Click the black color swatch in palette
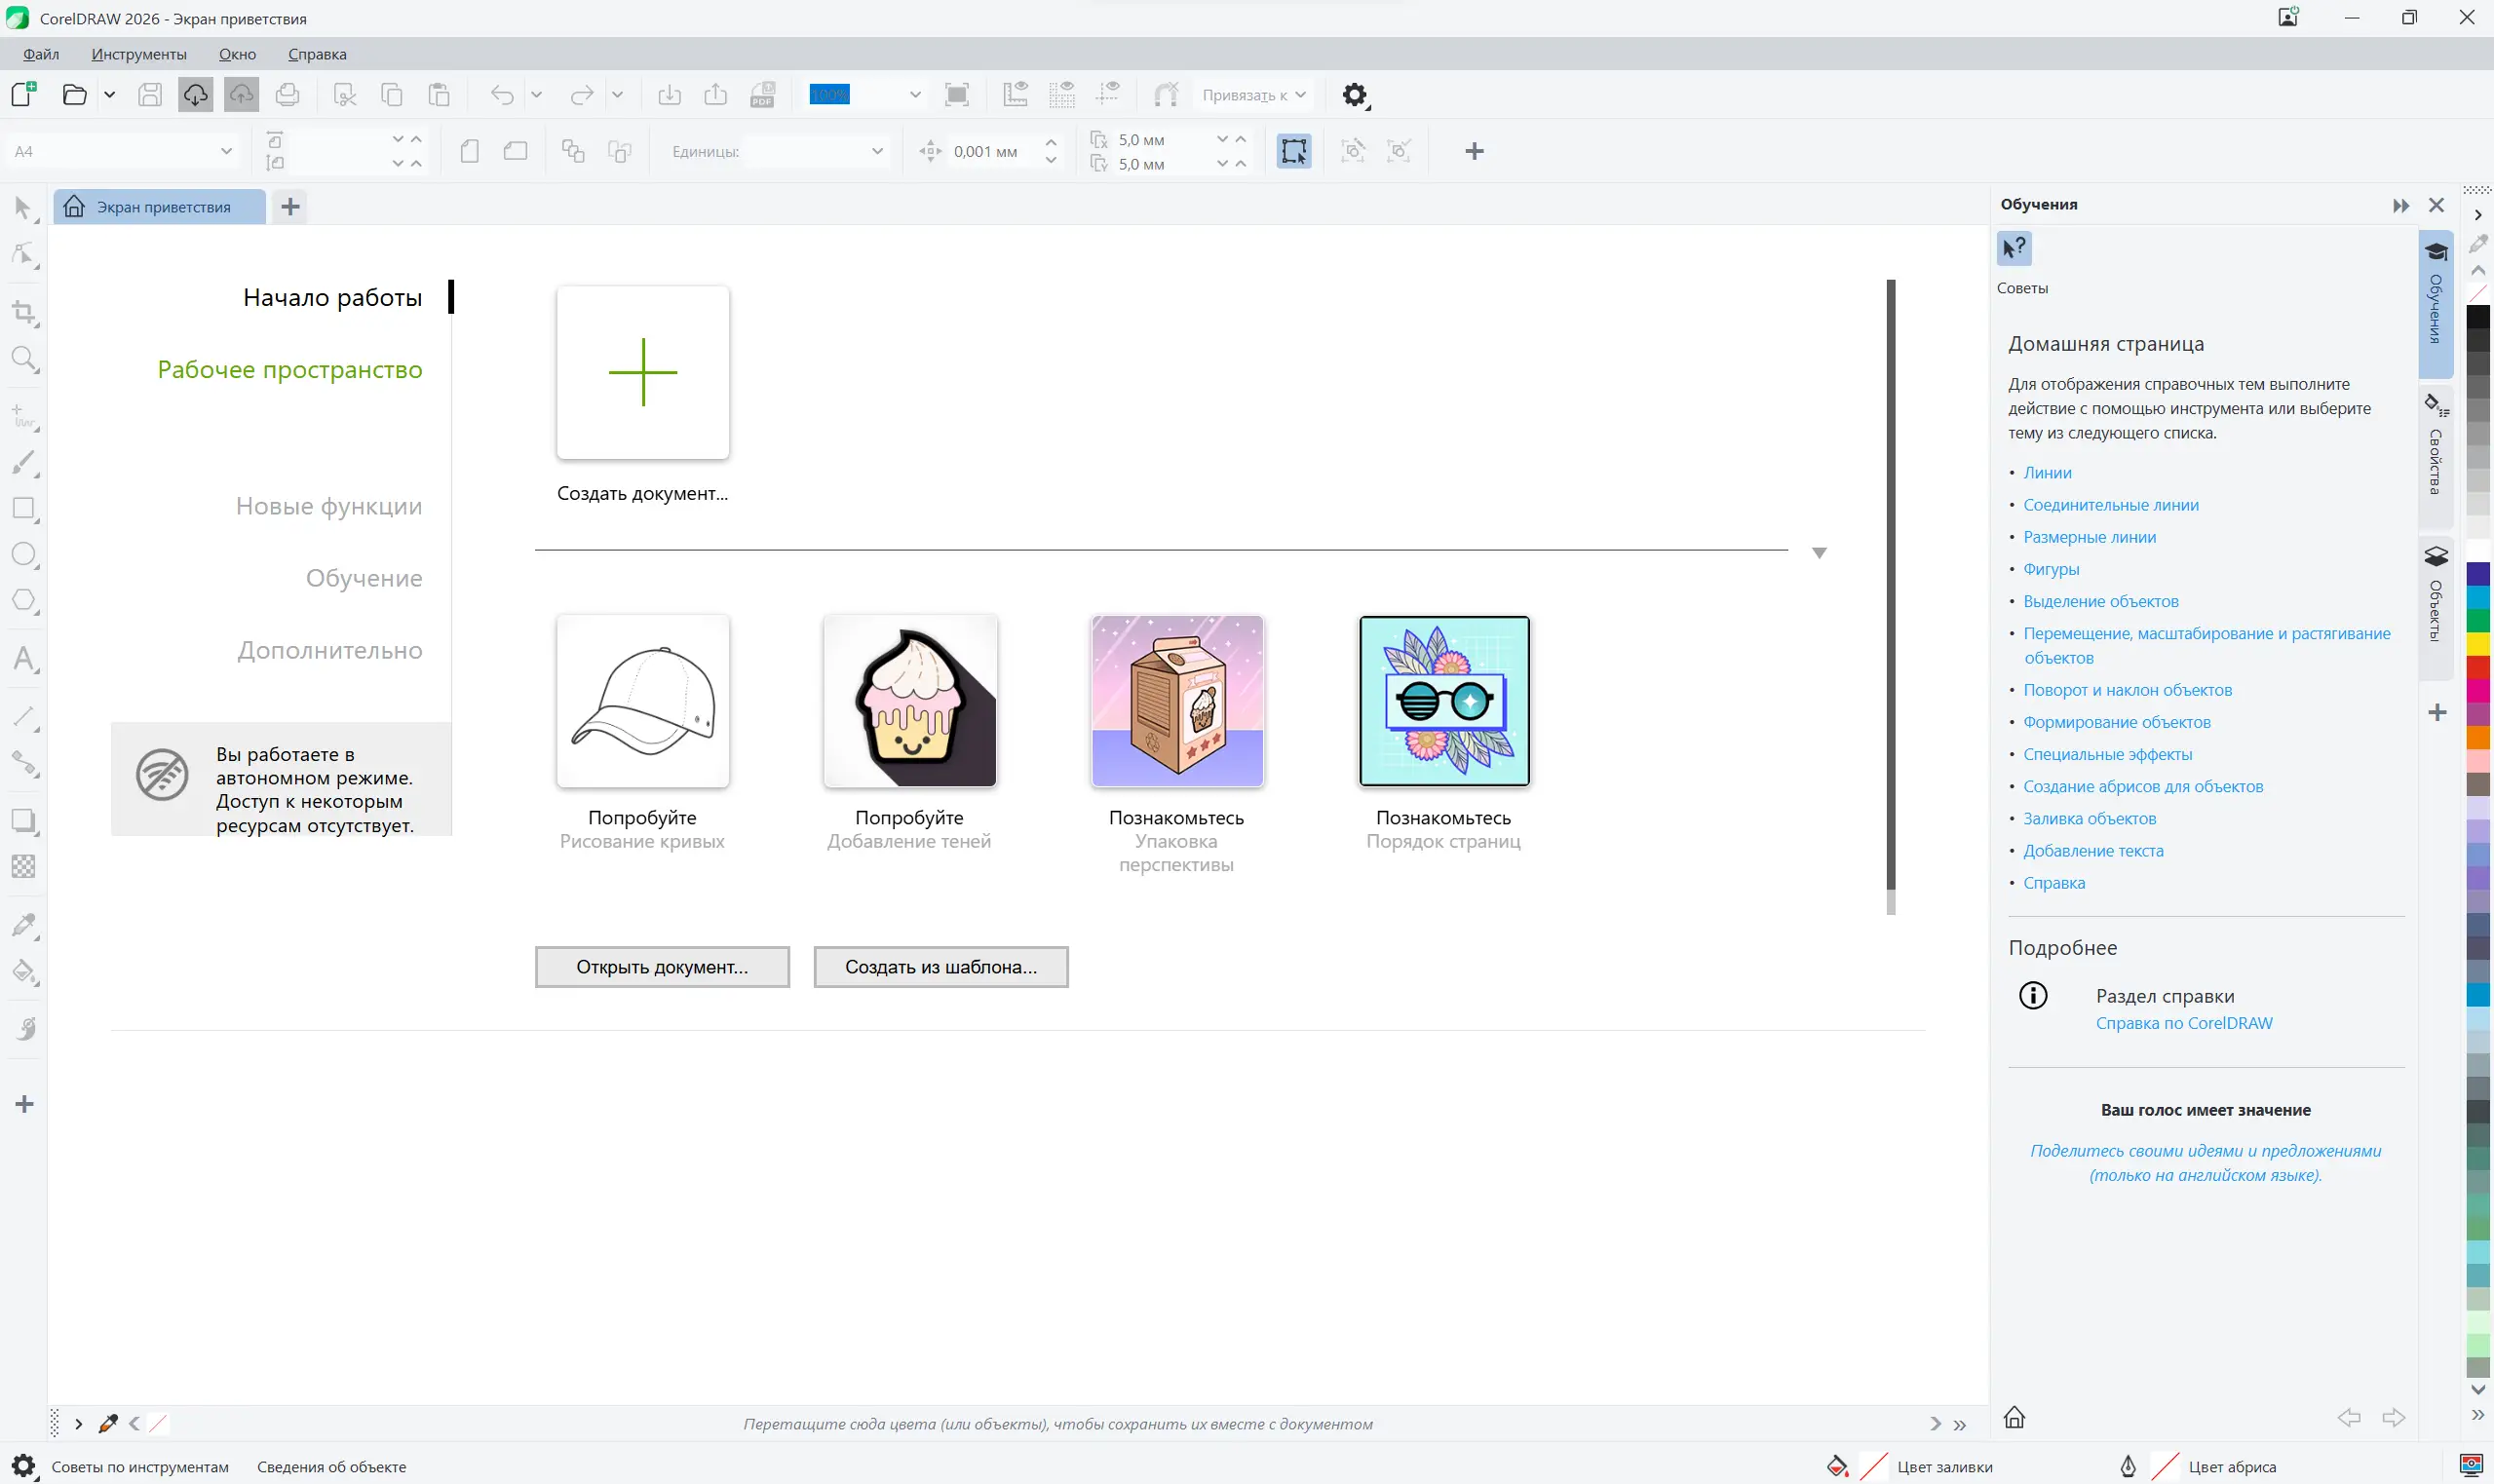2494x1484 pixels. pos(2478,317)
